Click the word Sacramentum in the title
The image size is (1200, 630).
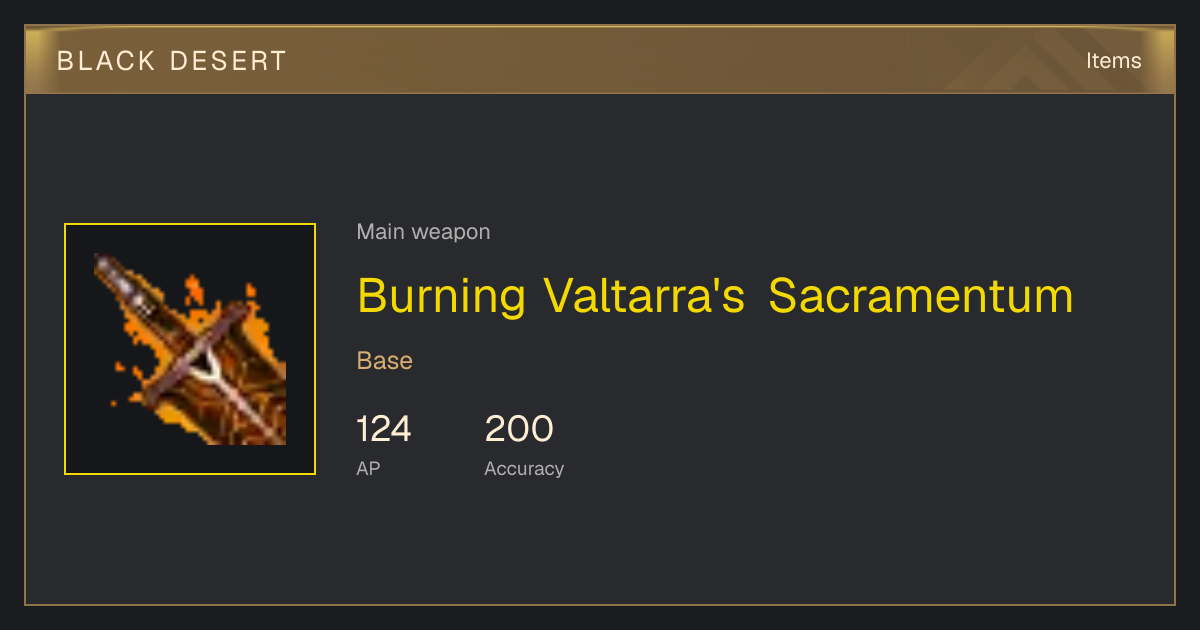point(921,296)
